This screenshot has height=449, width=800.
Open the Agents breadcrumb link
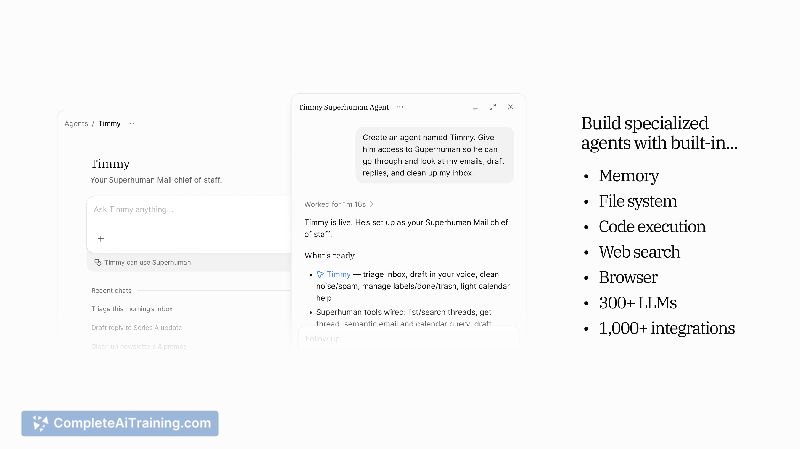[x=76, y=124]
